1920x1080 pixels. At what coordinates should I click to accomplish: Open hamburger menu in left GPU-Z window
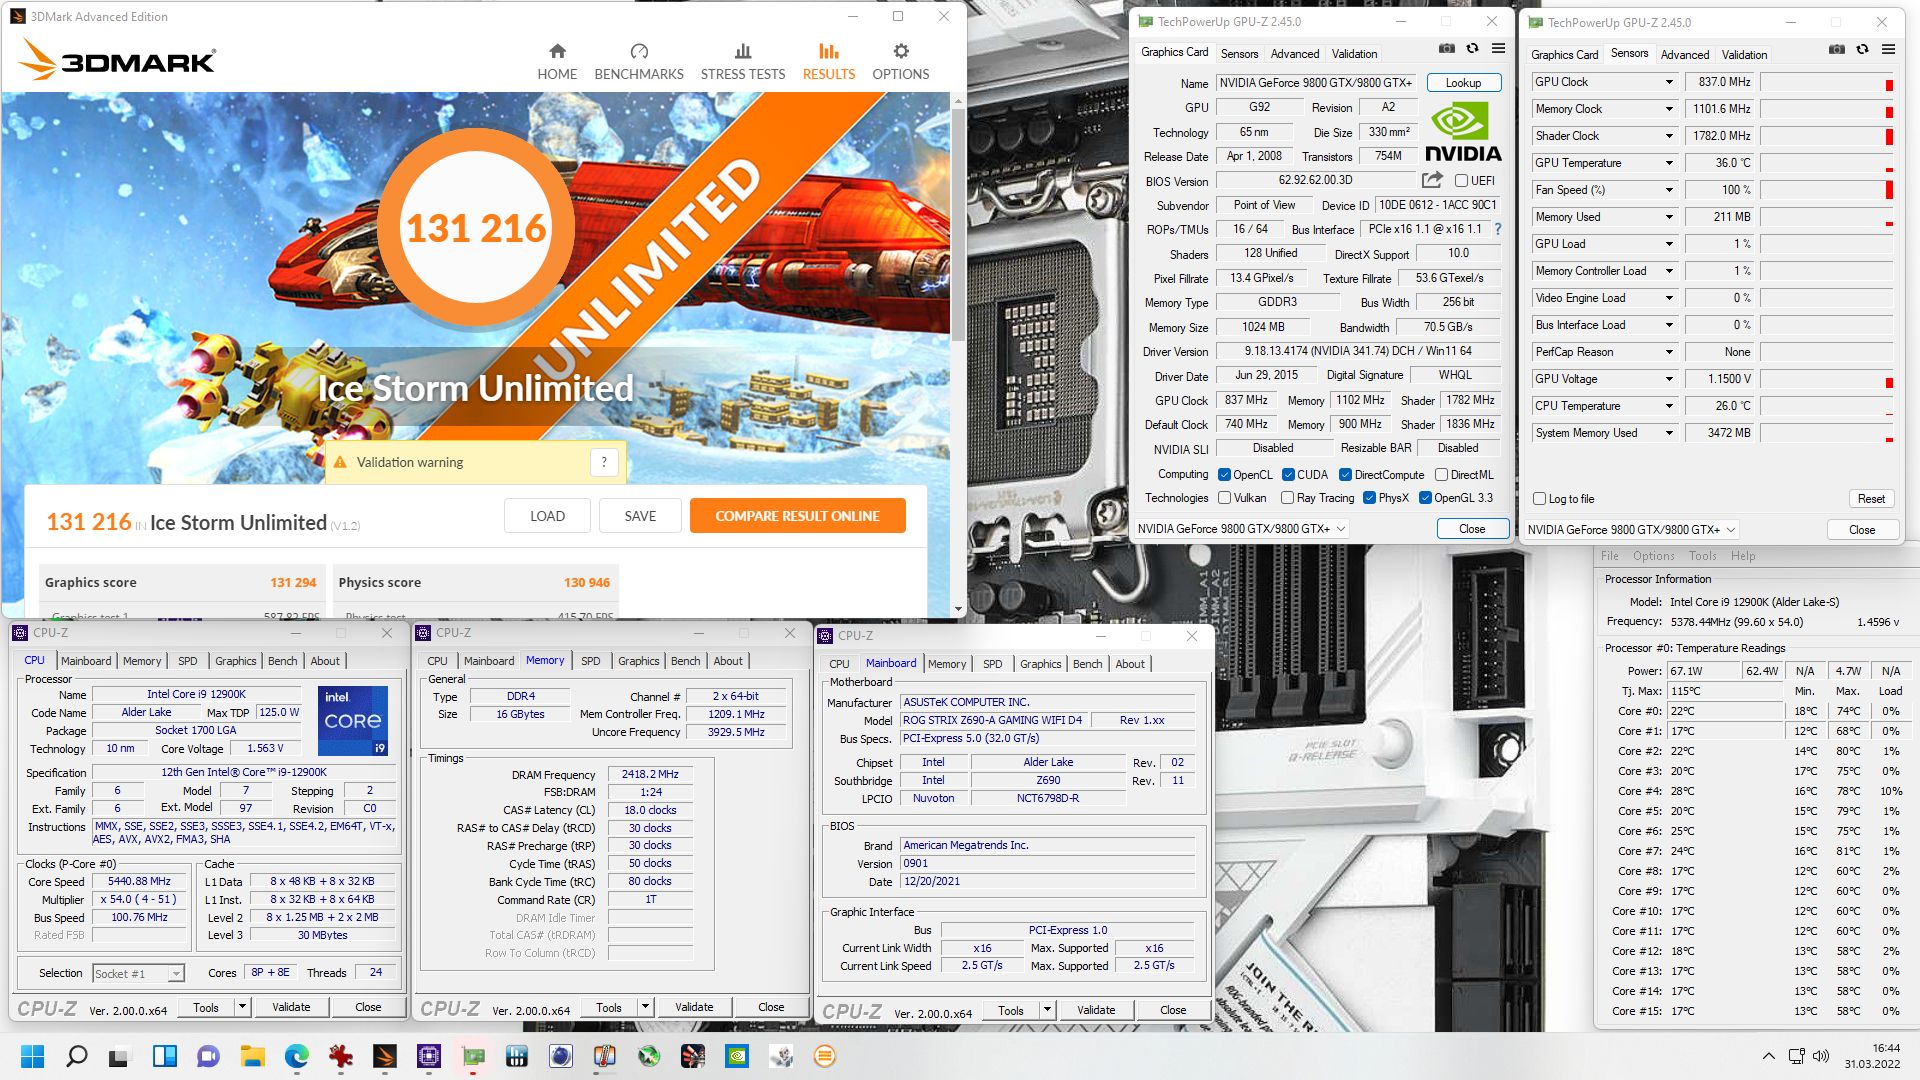[1498, 48]
